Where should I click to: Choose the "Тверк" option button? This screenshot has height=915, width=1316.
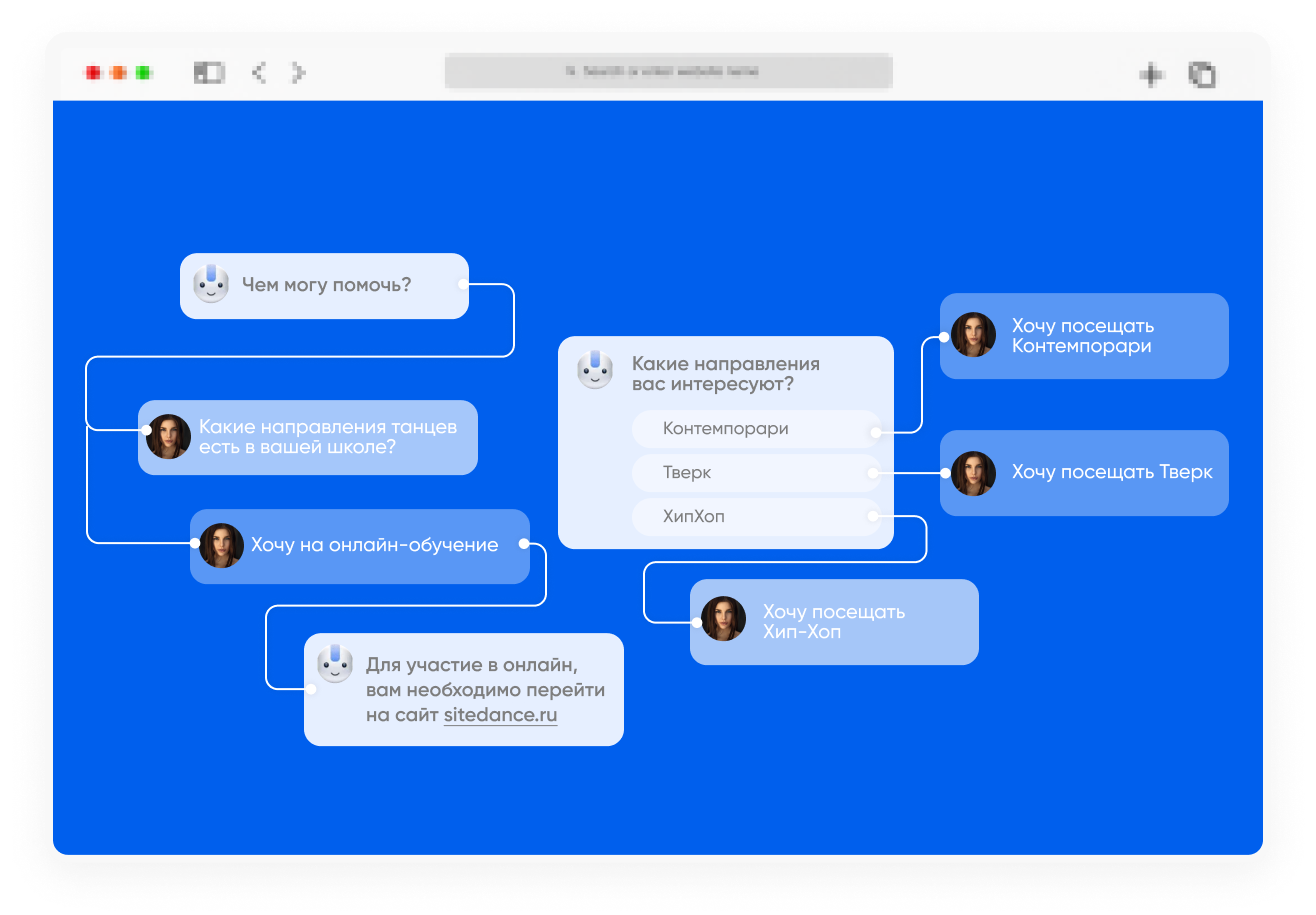coord(756,472)
